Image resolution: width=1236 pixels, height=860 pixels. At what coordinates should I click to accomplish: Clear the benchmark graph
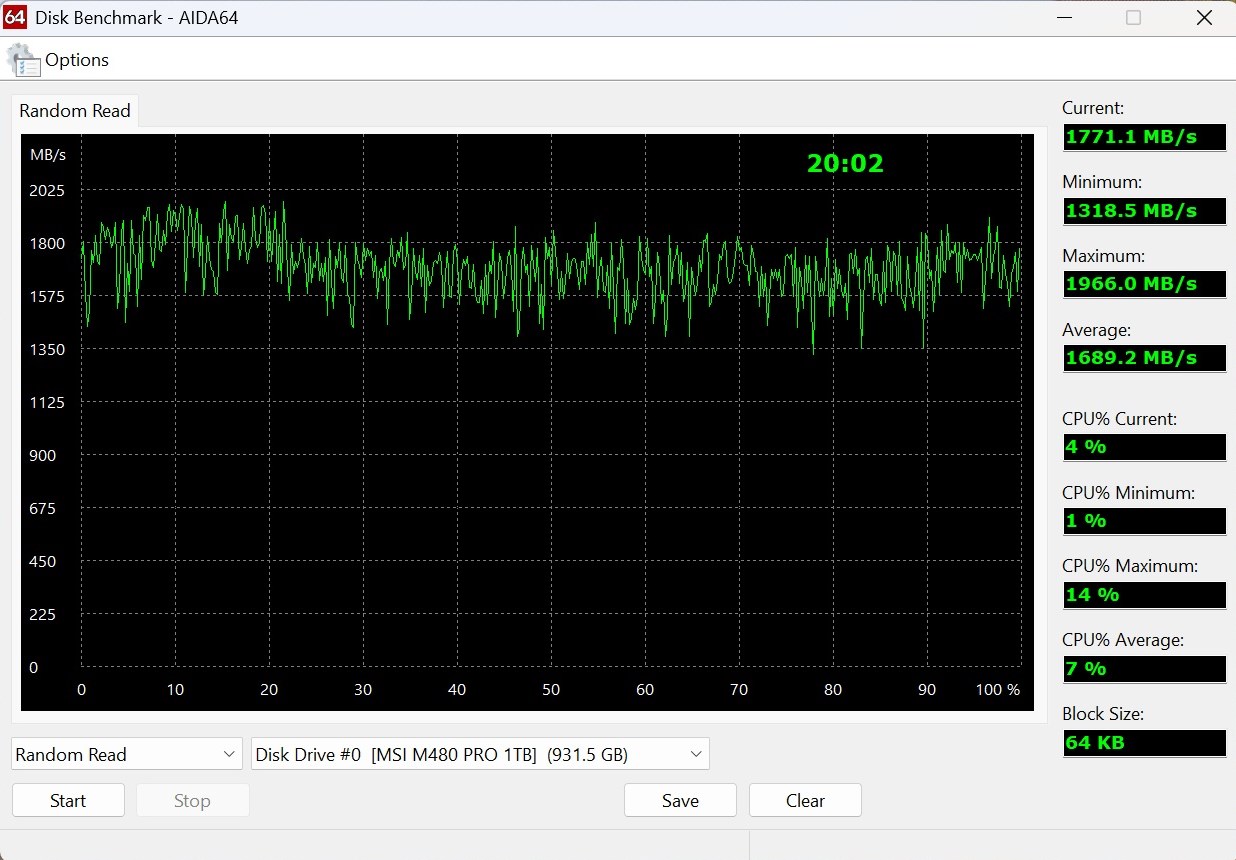click(x=805, y=800)
